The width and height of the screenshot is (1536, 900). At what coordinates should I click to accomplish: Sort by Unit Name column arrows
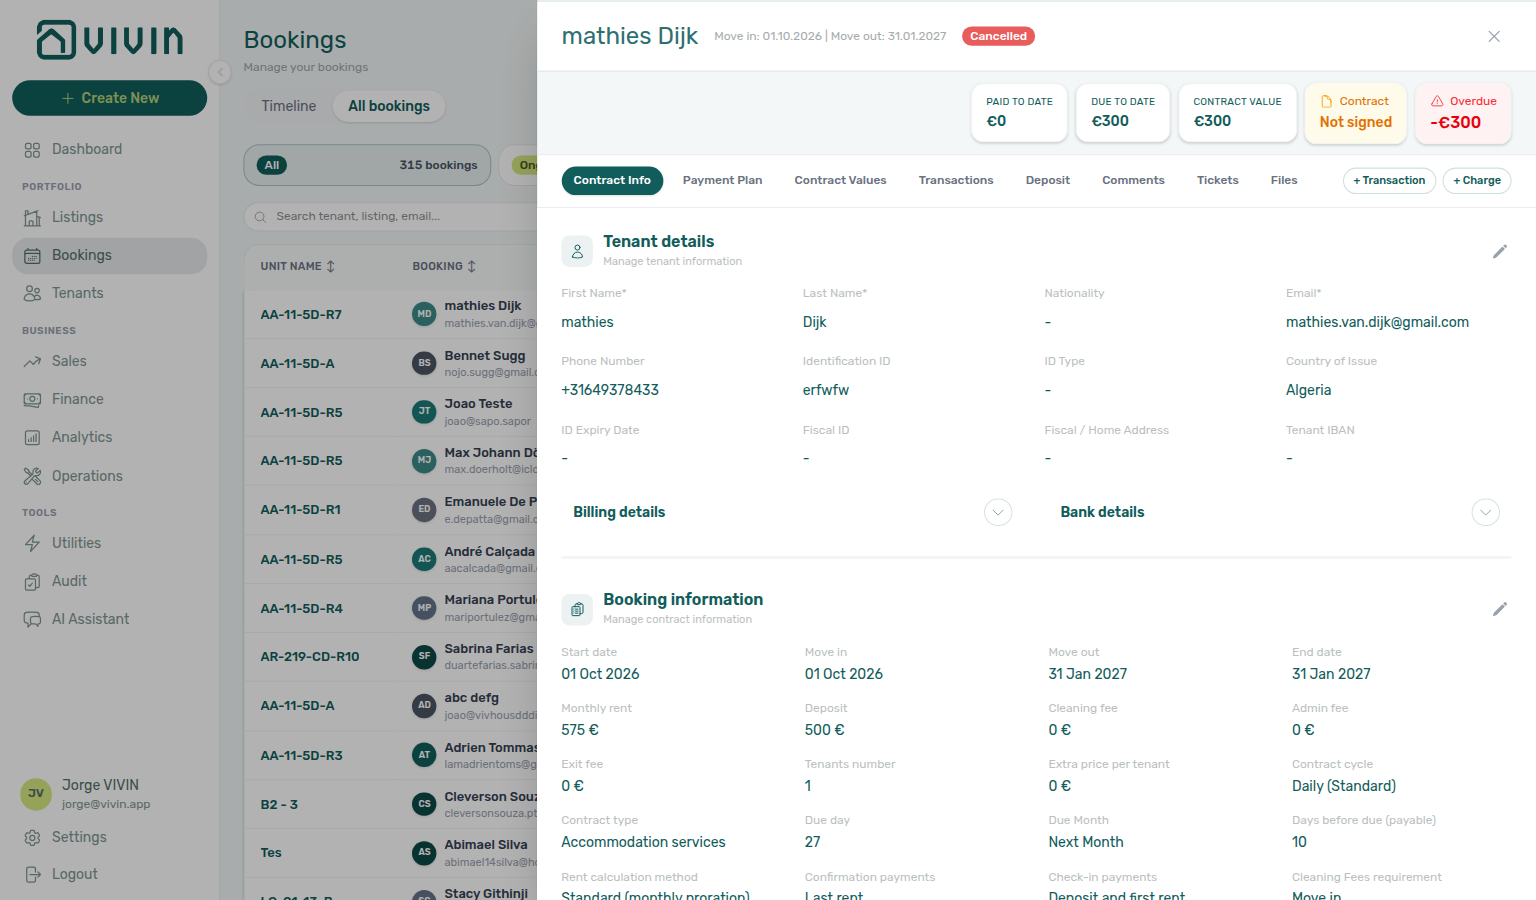tap(331, 266)
